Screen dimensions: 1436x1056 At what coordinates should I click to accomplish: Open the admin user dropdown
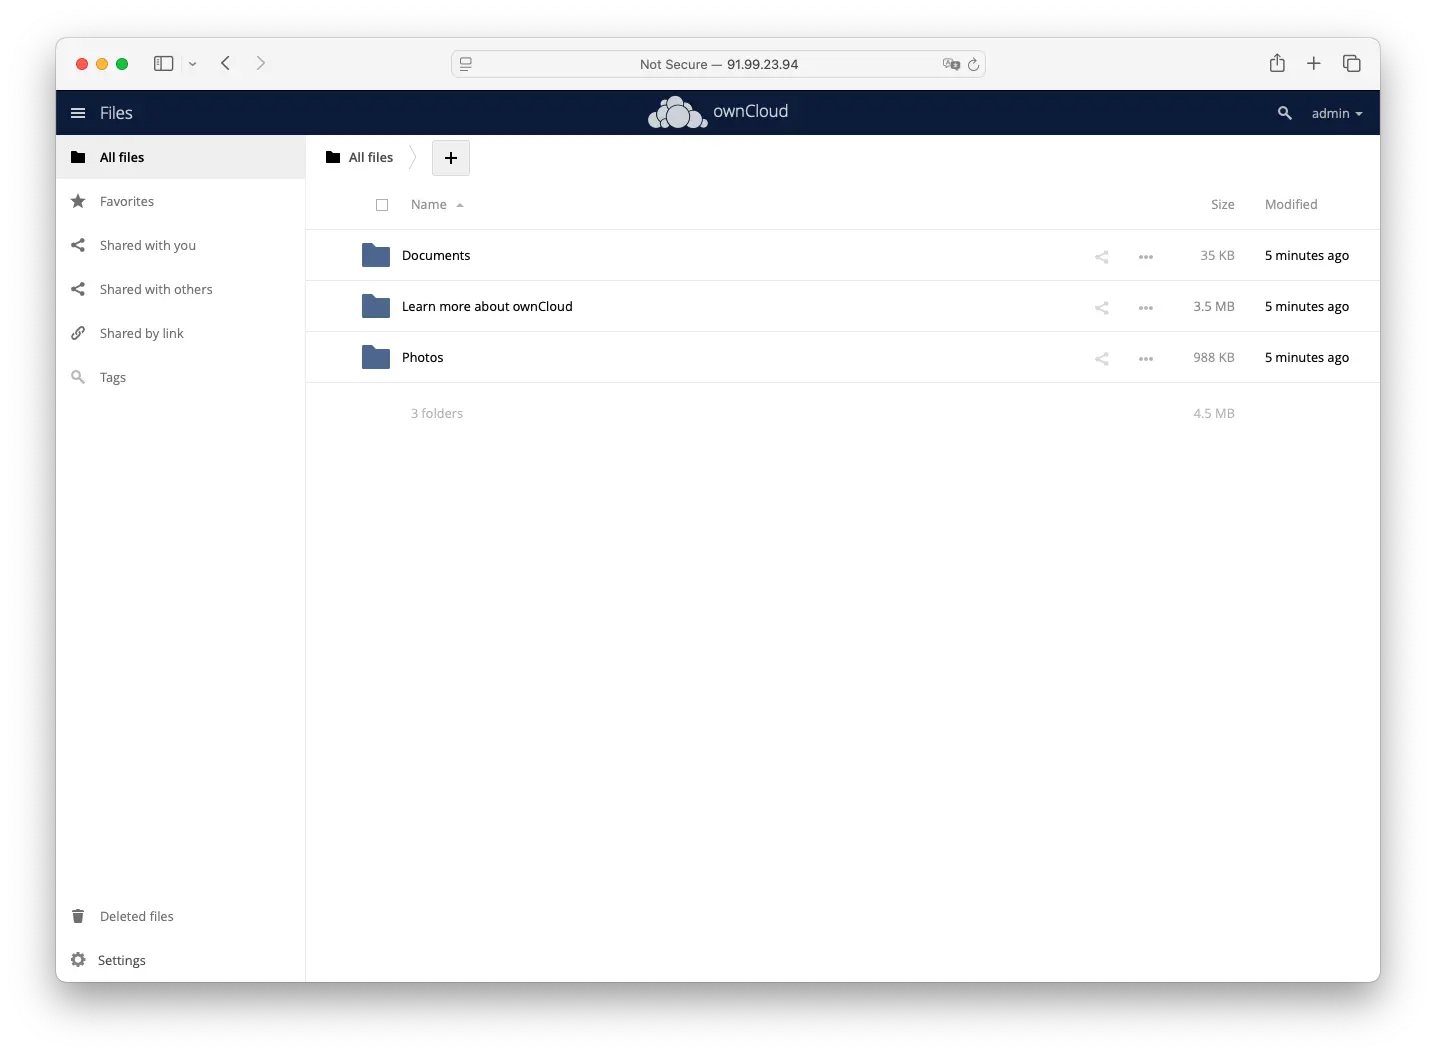[1336, 113]
